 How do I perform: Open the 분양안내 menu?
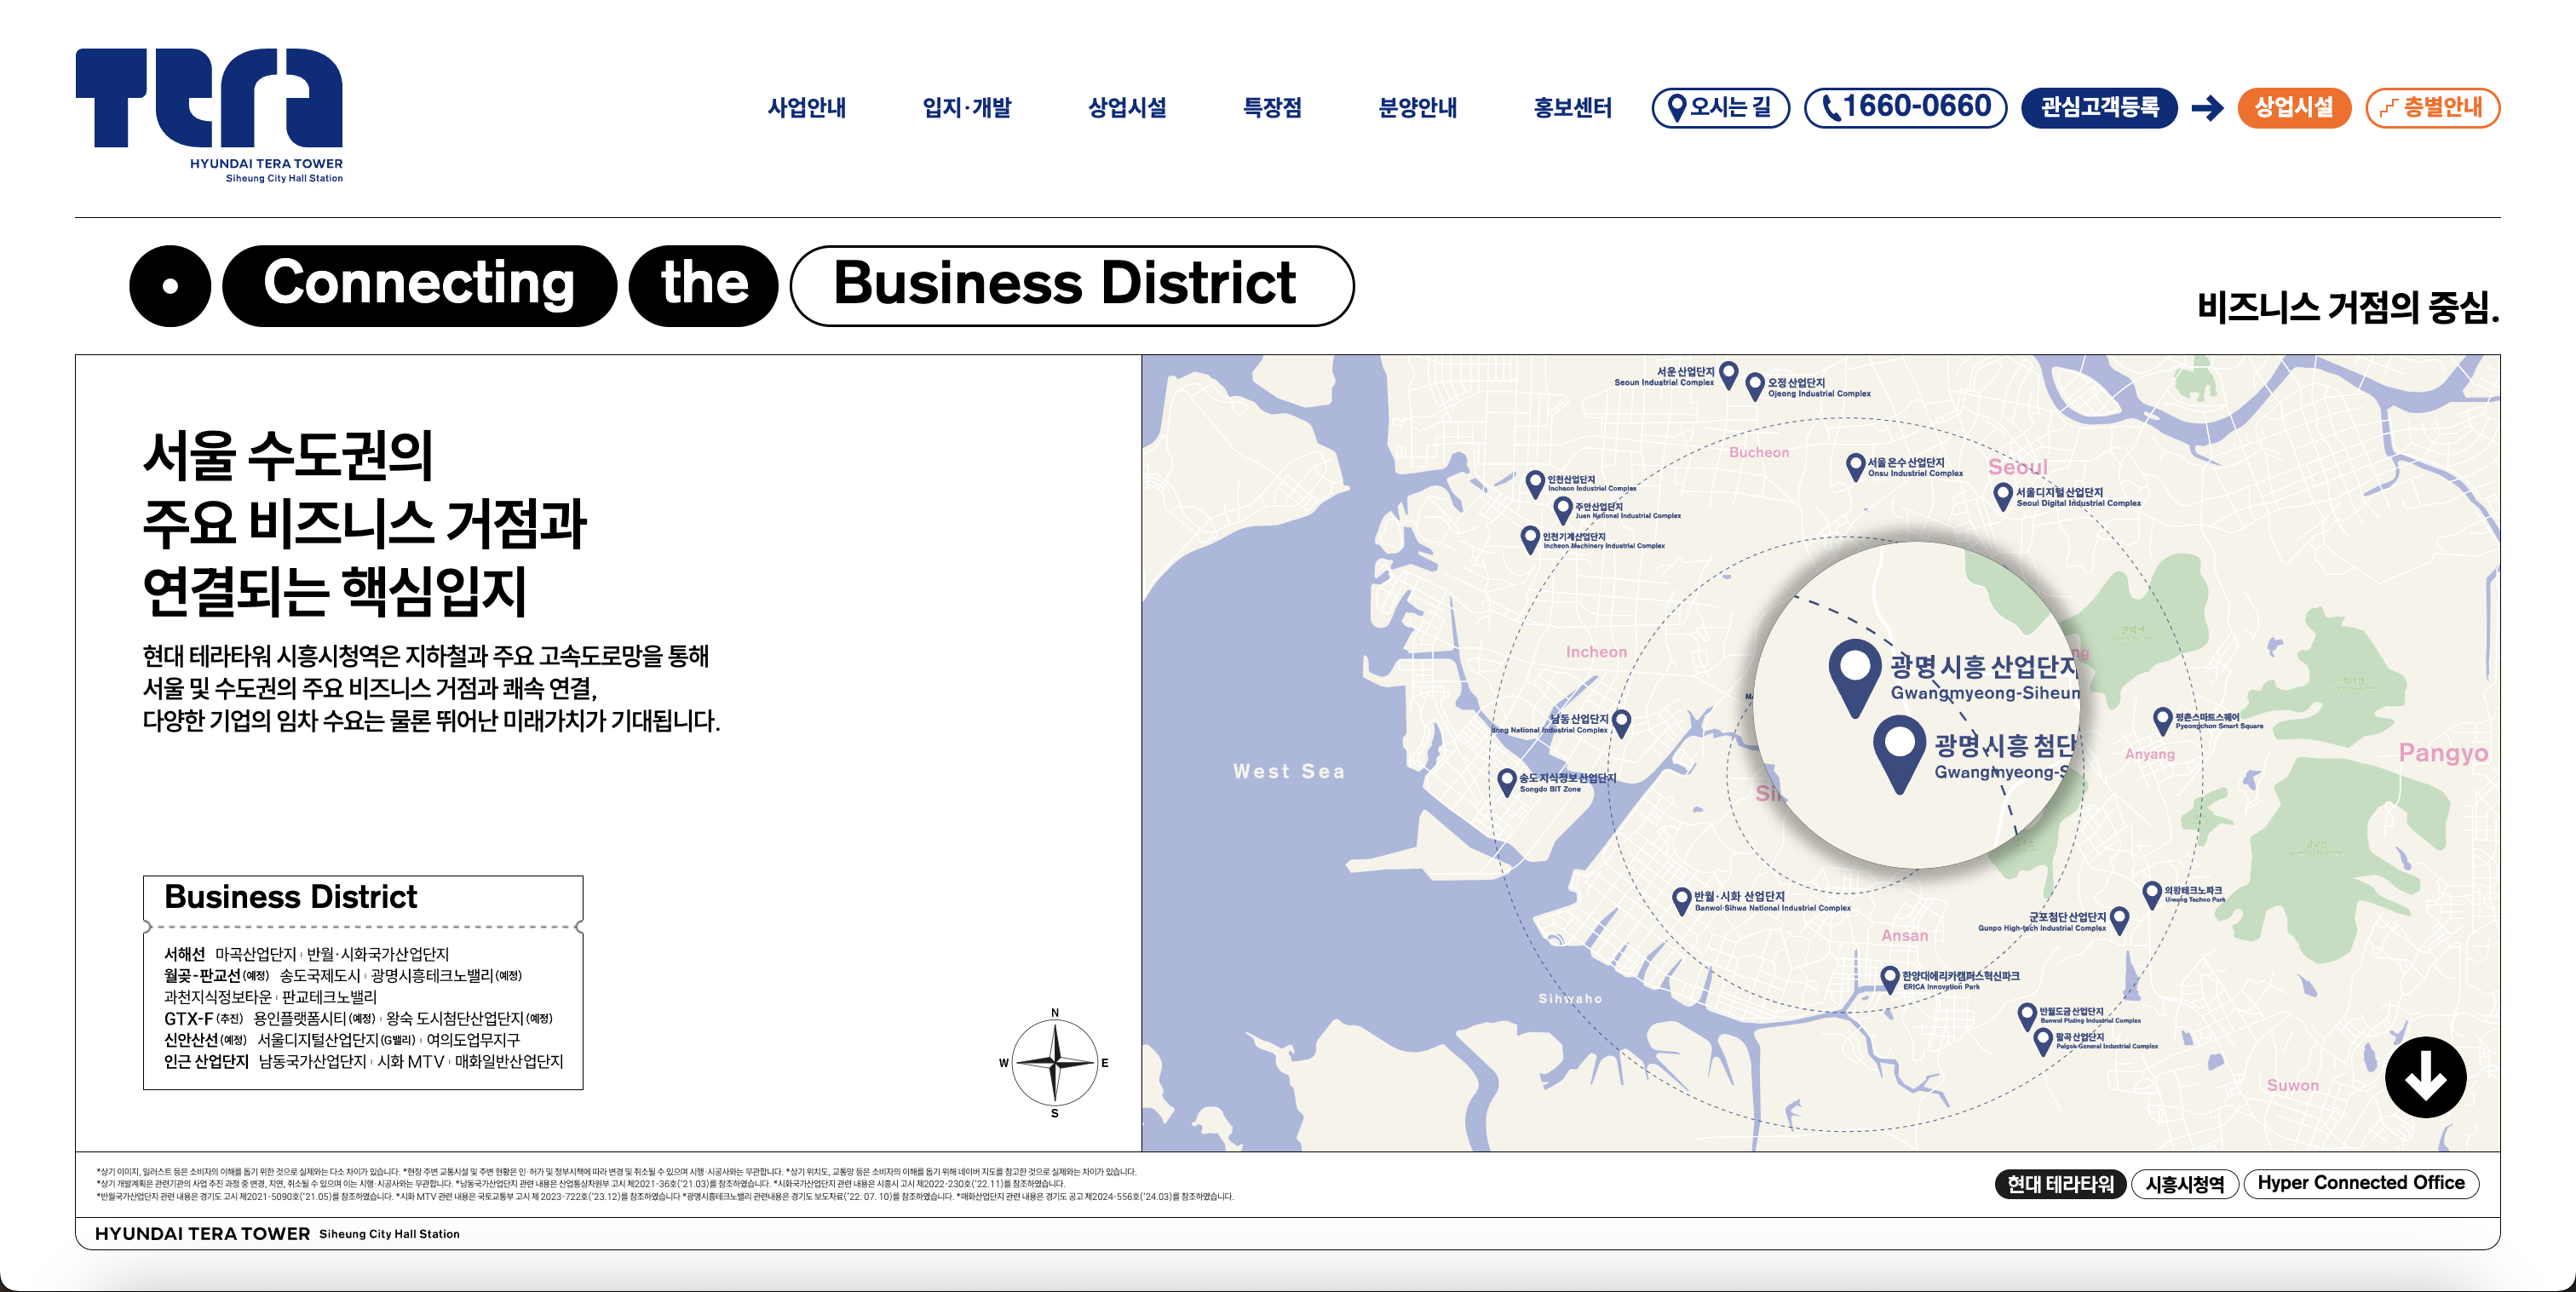point(1417,108)
